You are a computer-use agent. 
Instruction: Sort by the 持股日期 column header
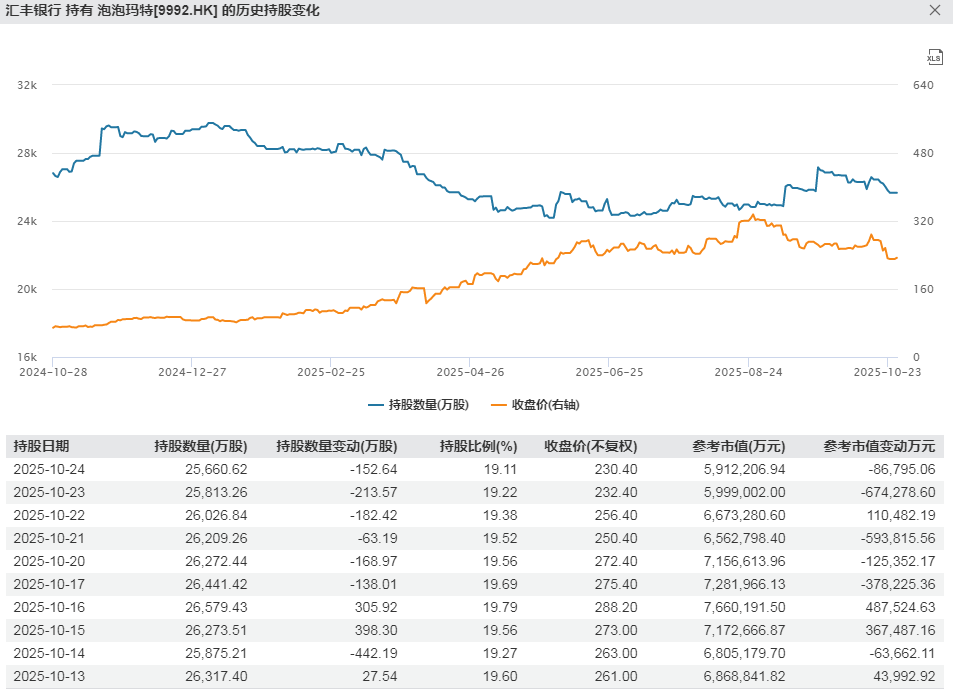click(x=41, y=446)
